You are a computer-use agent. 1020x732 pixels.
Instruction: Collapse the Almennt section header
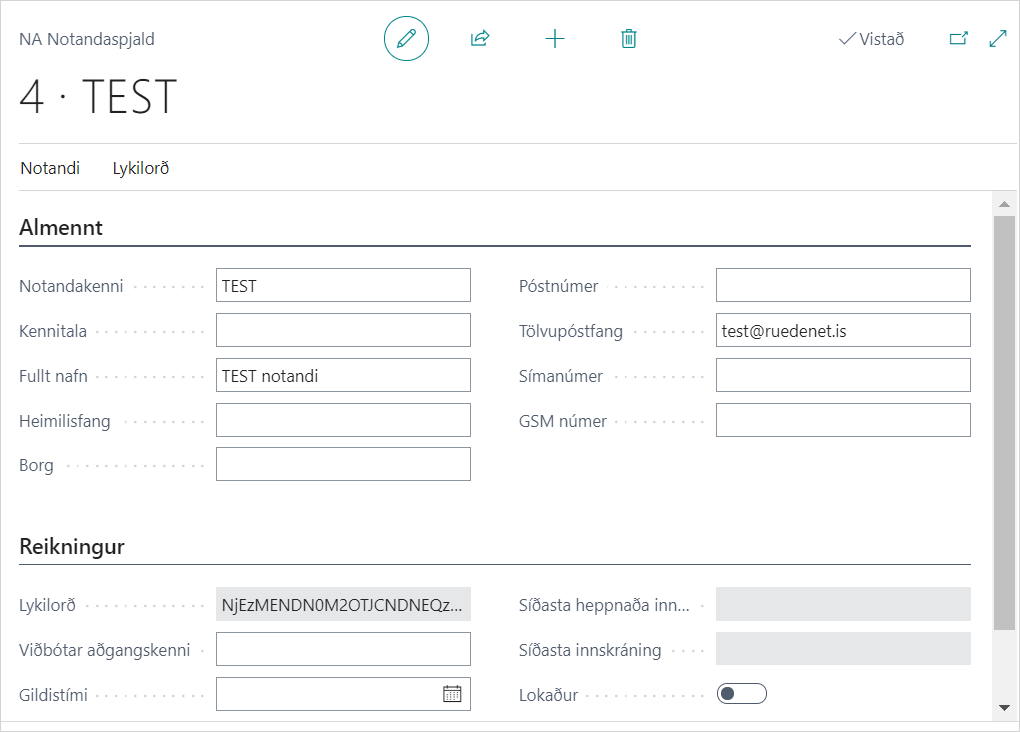(x=61, y=228)
